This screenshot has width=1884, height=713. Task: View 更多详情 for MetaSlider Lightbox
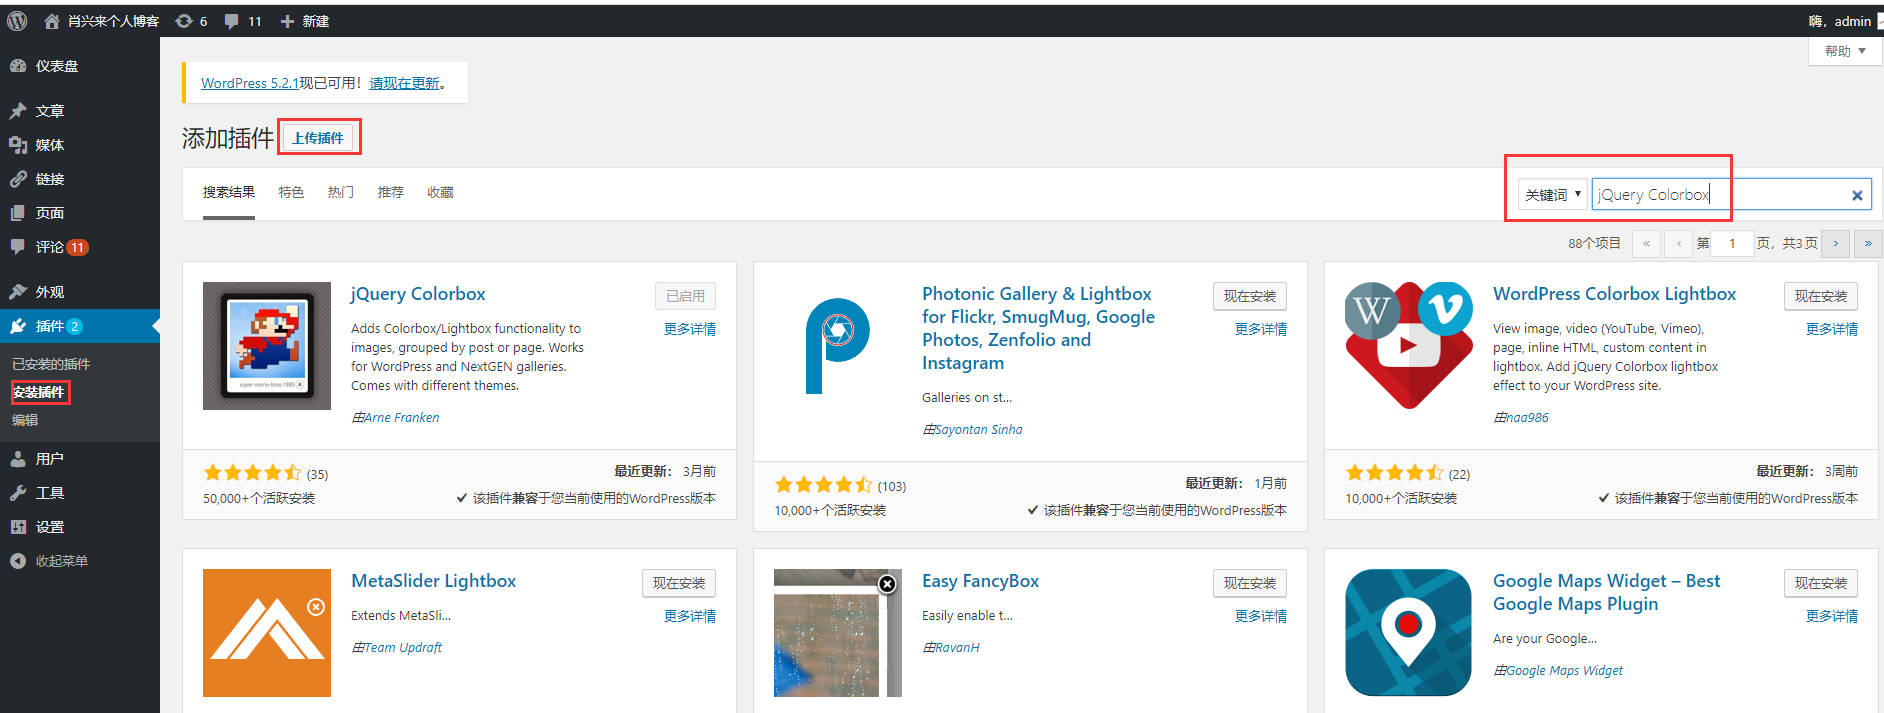pos(690,616)
